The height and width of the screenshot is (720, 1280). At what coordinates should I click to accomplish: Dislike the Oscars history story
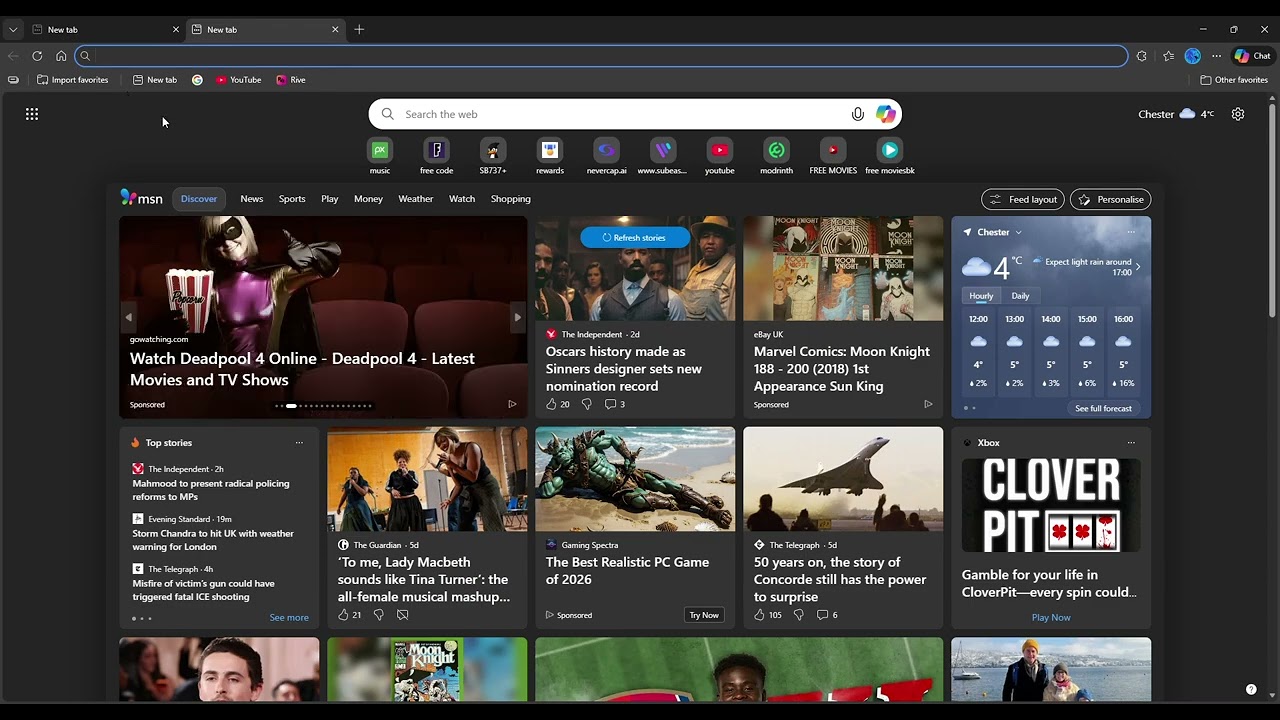tap(587, 404)
